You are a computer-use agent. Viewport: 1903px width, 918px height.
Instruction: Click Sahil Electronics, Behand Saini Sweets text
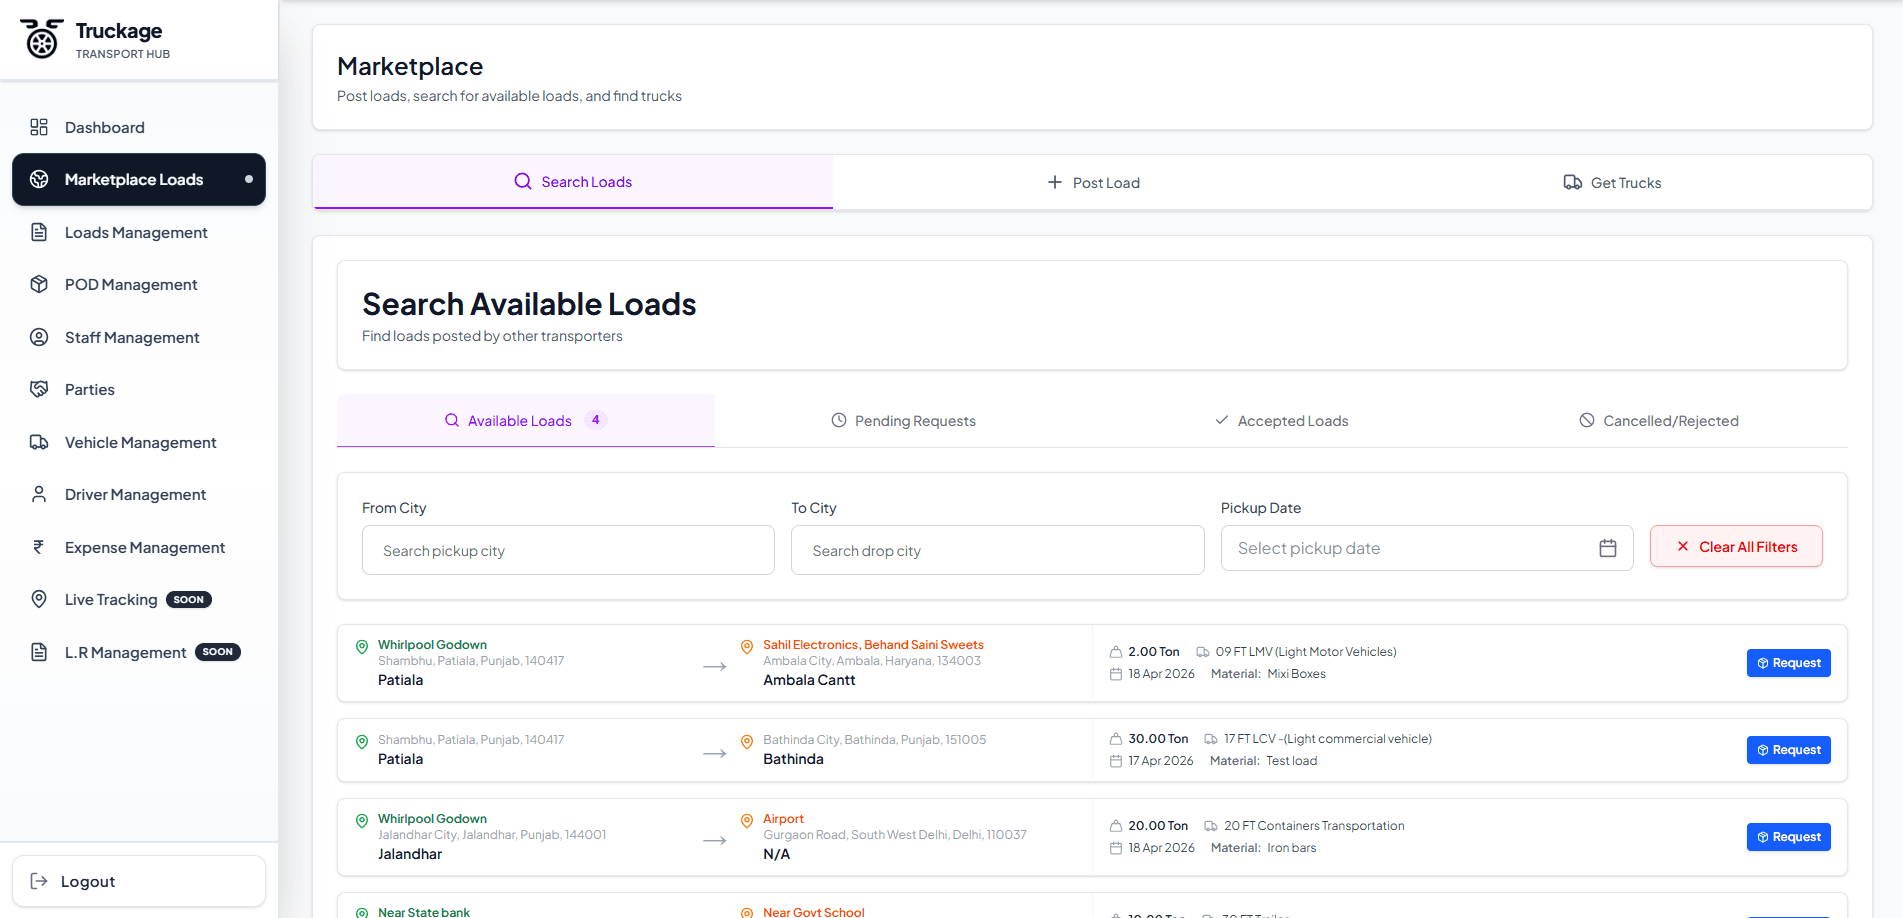click(873, 645)
